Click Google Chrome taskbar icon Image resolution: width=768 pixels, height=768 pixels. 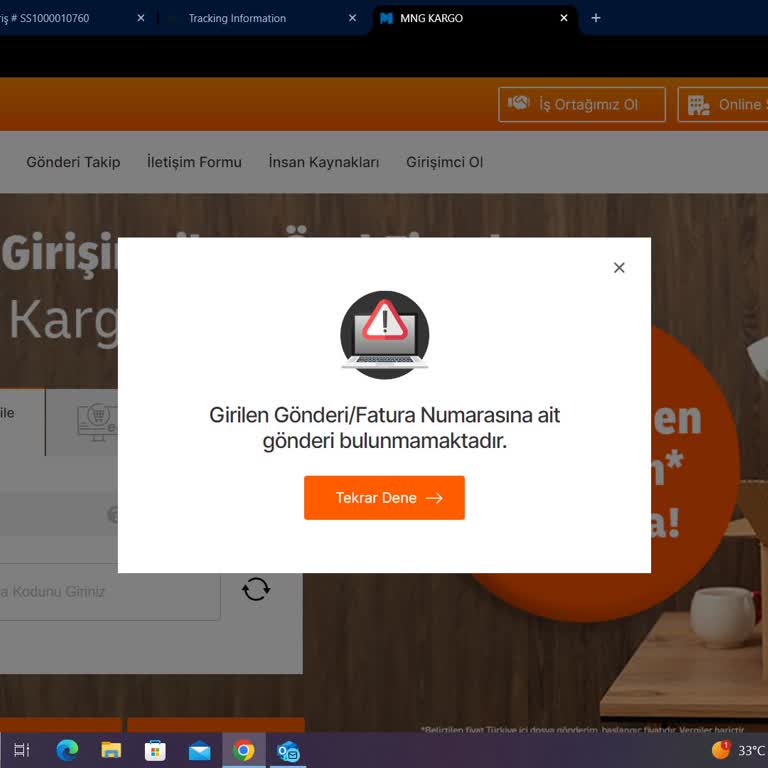tap(243, 750)
